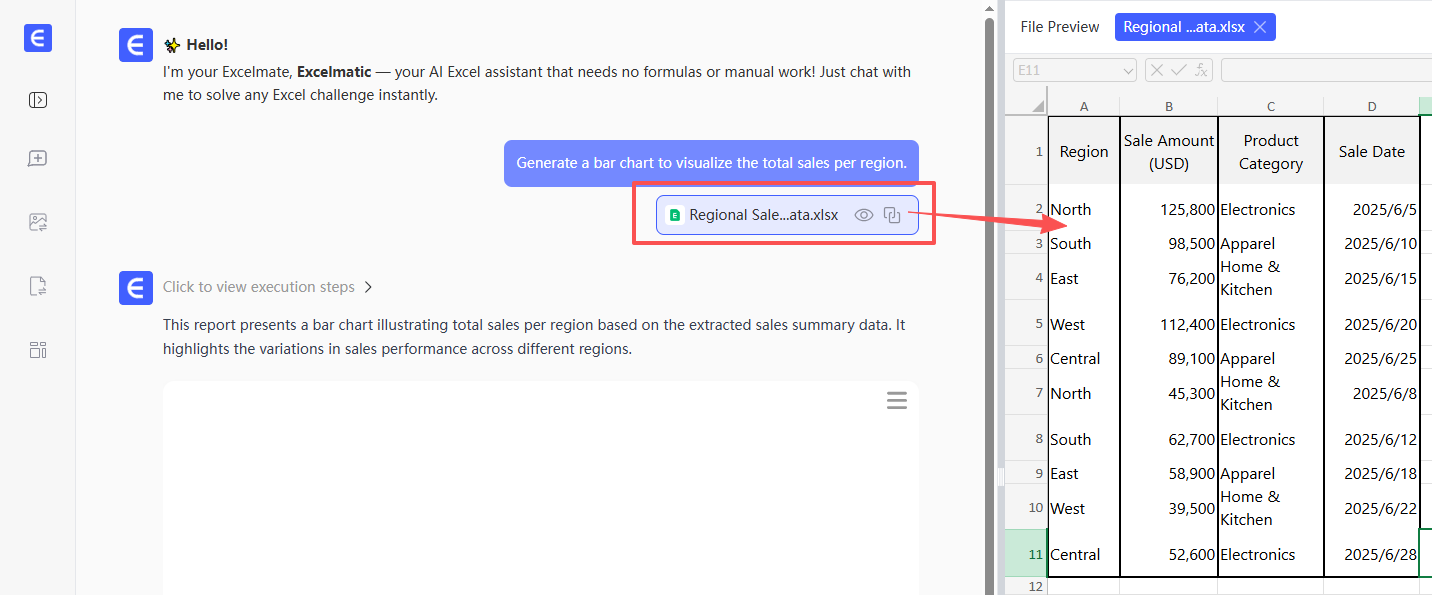Open the image conversion tool icon
This screenshot has height=595, width=1432.
(38, 223)
